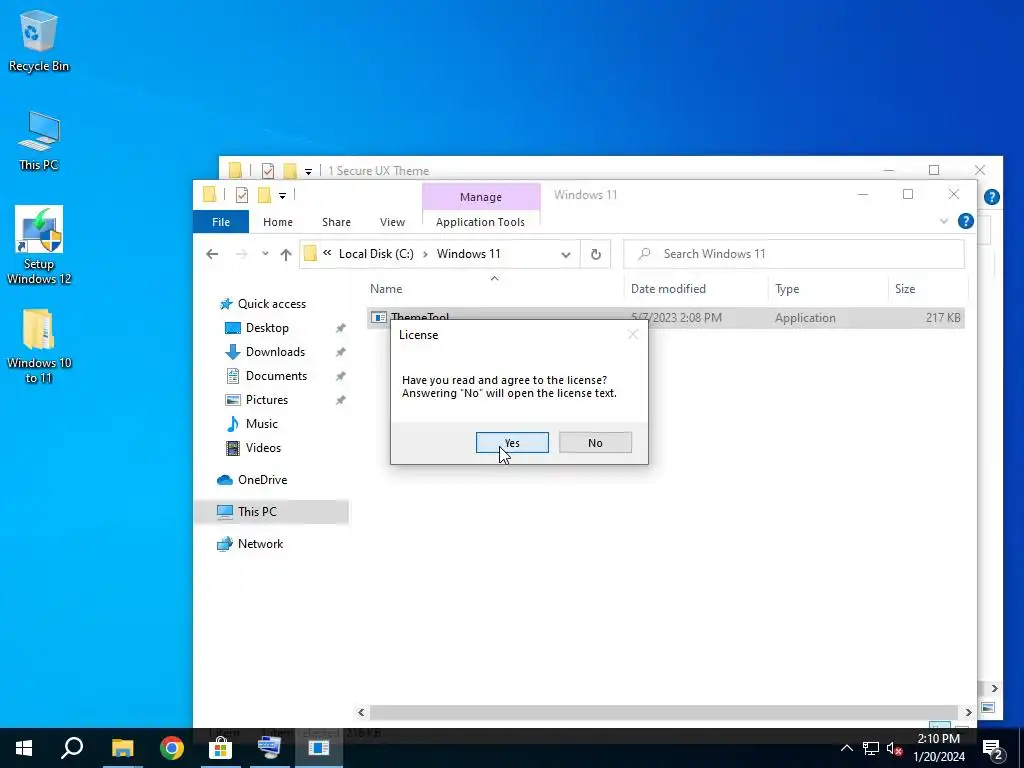Open the Windows Start menu
The height and width of the screenshot is (768, 1024).
coord(24,748)
